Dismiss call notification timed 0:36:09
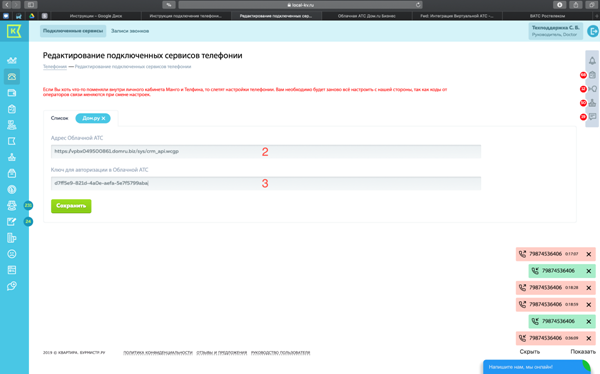Viewport: 600px width, 374px height. (x=589, y=338)
